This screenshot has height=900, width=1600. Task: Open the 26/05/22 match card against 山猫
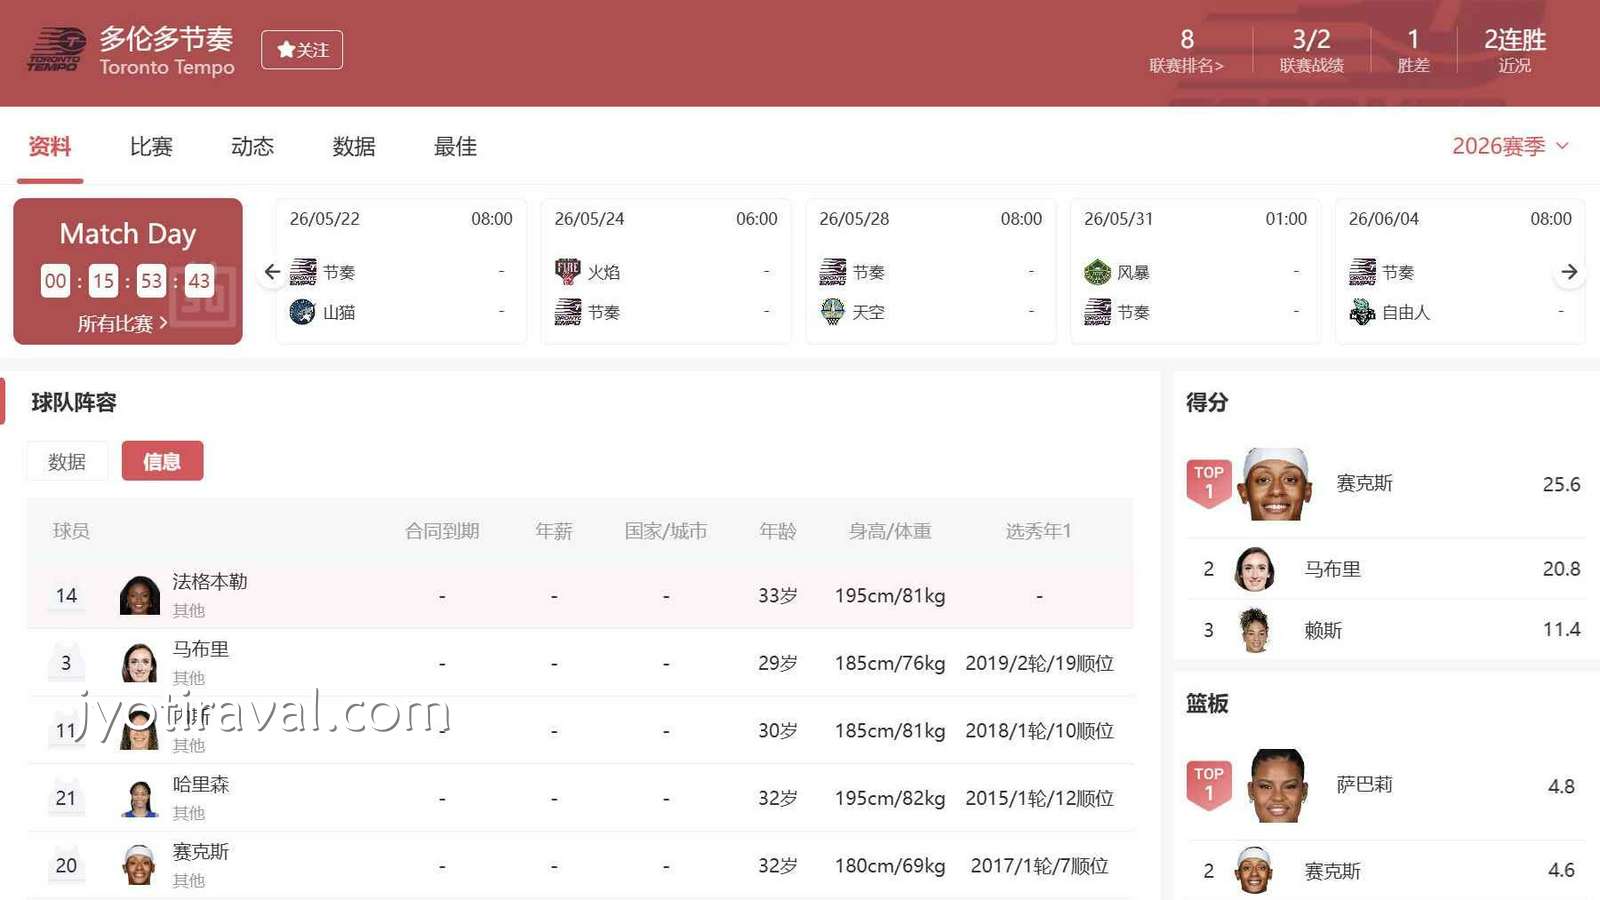(x=401, y=271)
